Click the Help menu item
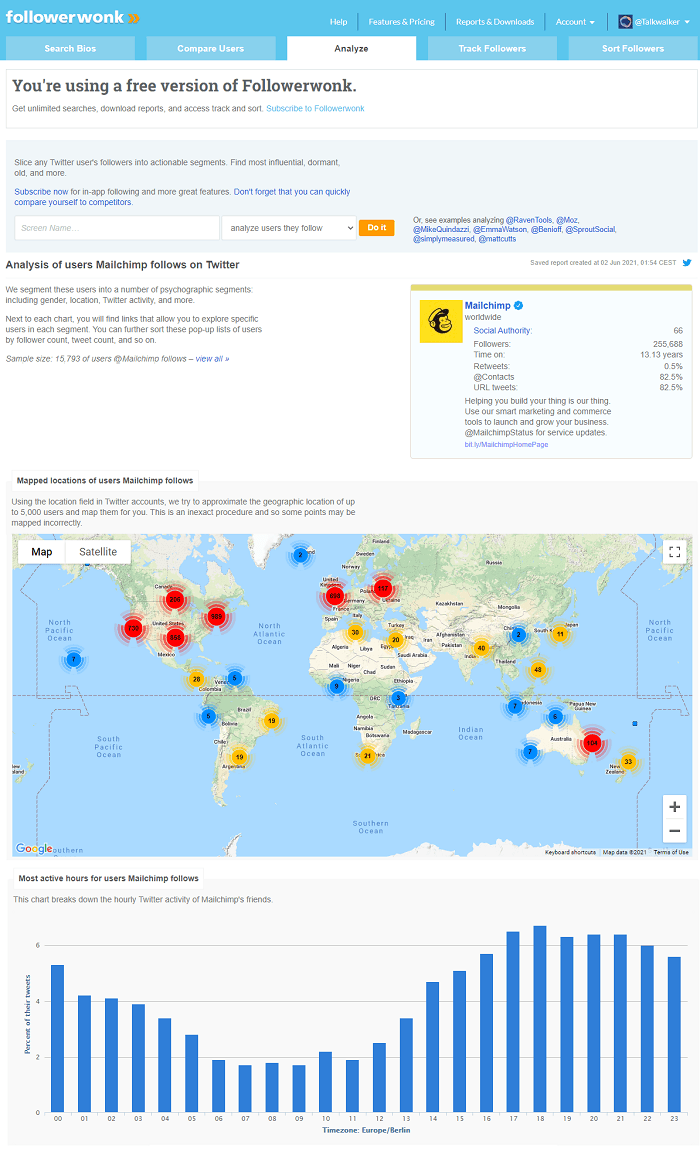Viewport: 700px width, 1149px height. pos(339,22)
